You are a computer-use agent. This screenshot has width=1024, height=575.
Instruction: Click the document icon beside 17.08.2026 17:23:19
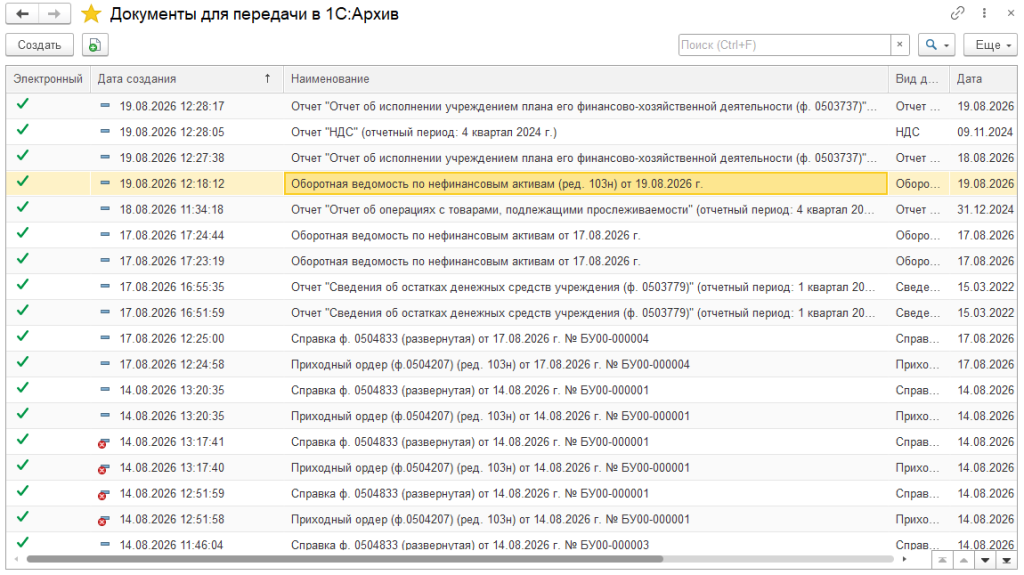click(x=105, y=260)
